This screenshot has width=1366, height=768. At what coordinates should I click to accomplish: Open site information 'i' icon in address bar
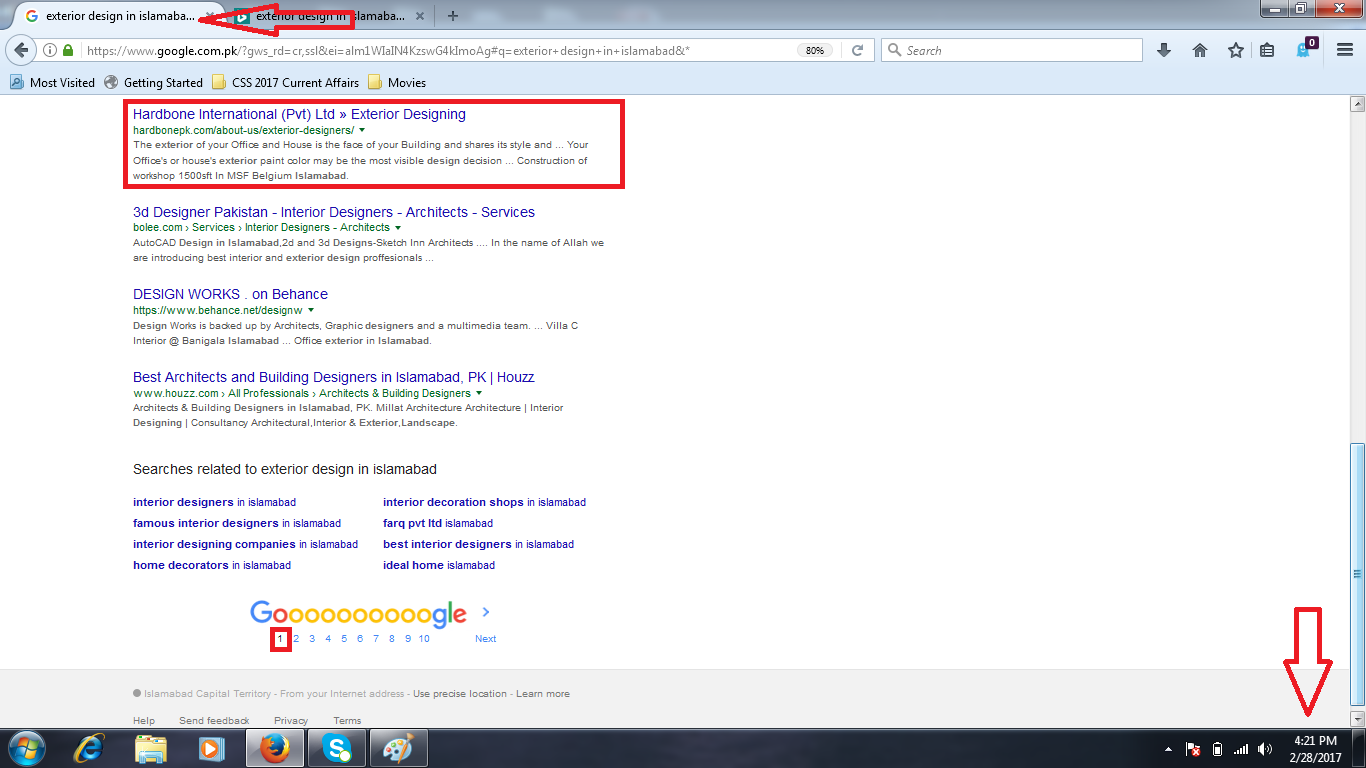point(50,50)
